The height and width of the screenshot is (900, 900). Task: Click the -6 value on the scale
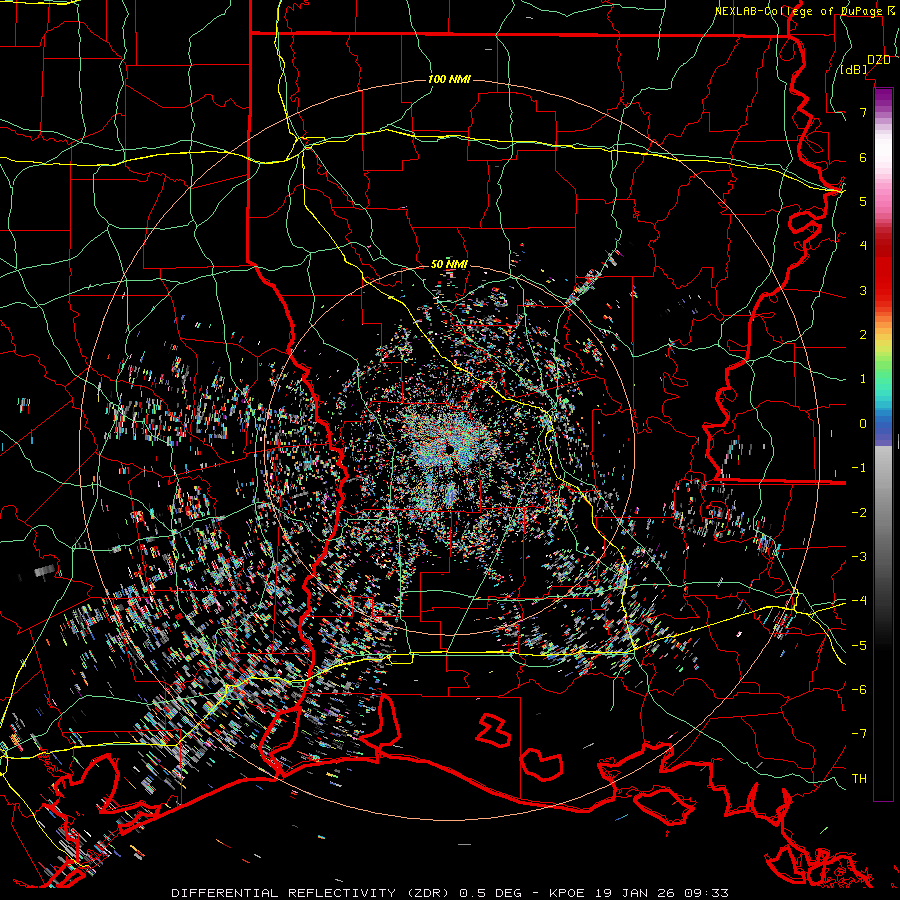859,689
